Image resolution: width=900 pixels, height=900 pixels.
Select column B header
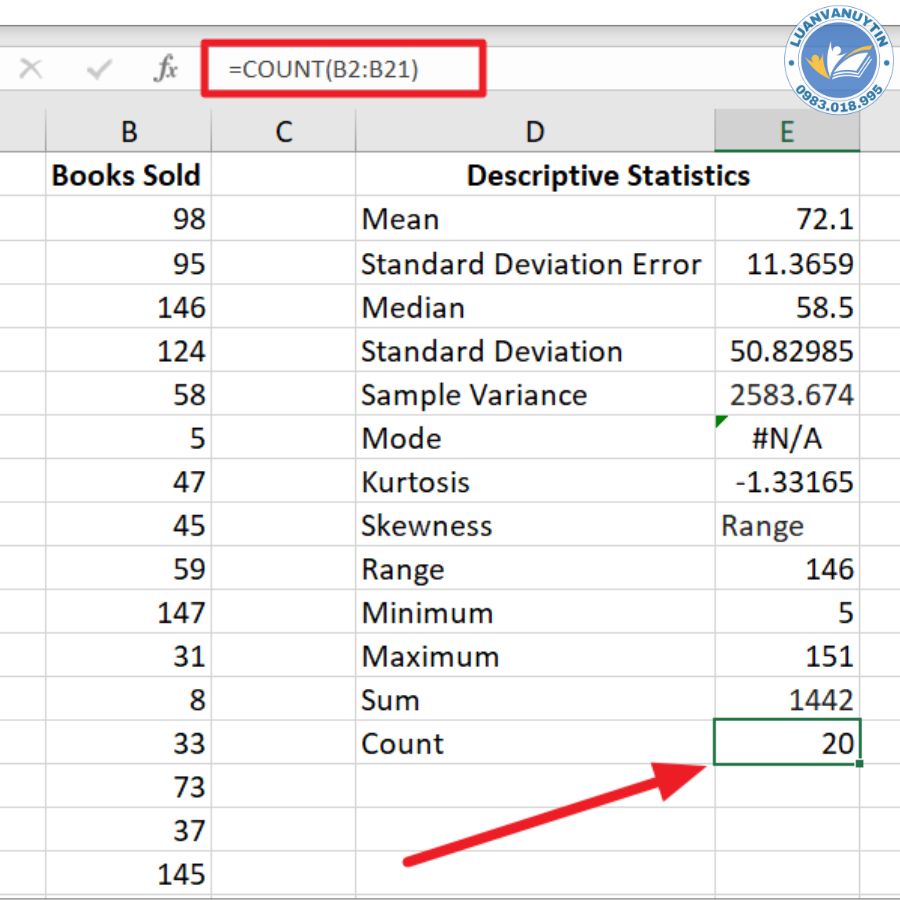128,131
